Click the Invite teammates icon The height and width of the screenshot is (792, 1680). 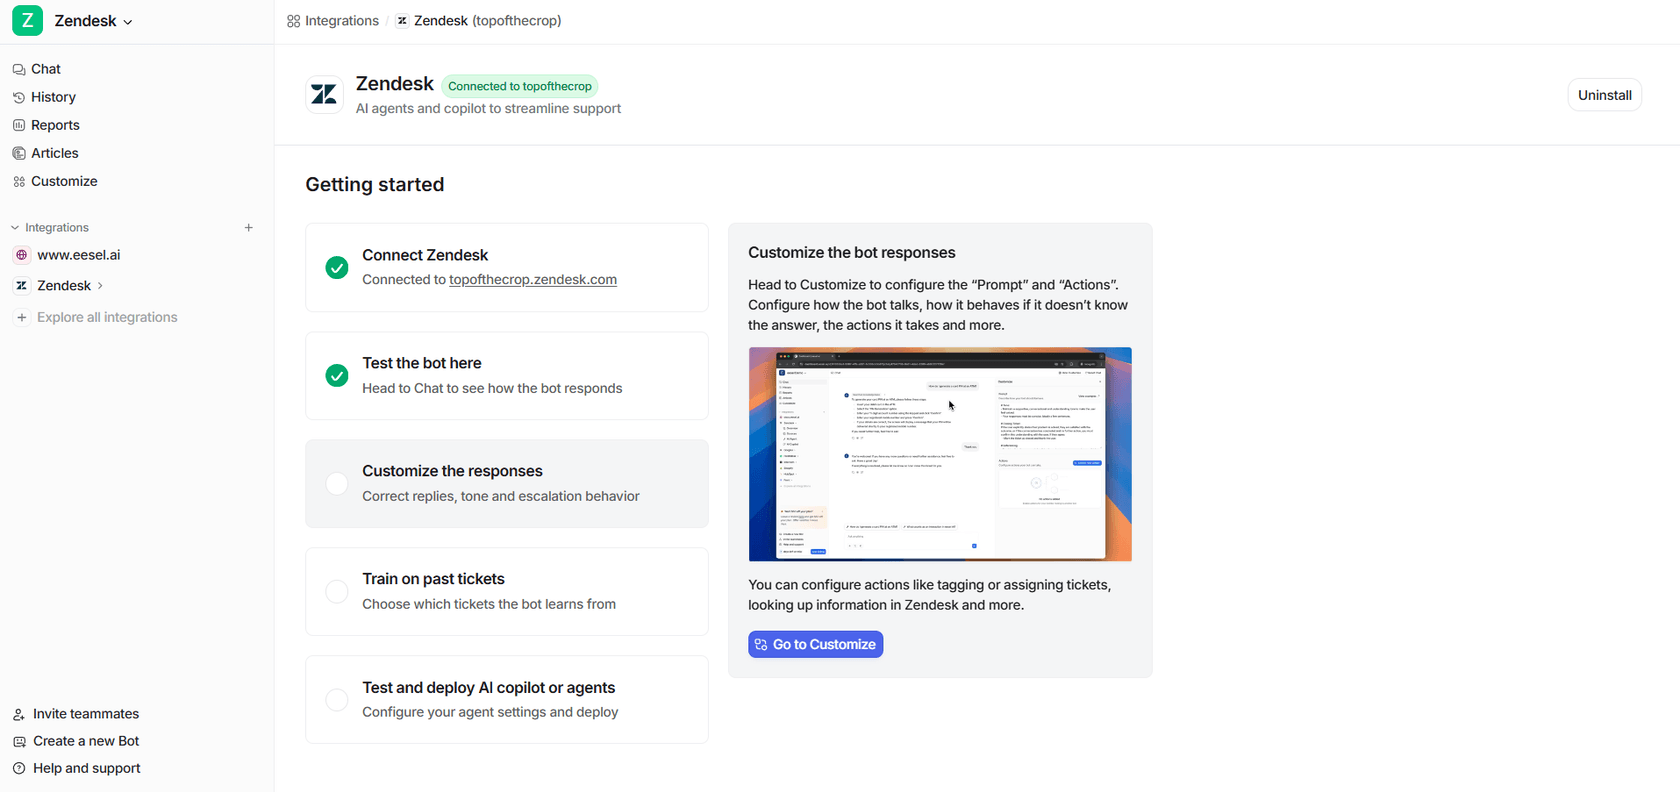coord(19,715)
